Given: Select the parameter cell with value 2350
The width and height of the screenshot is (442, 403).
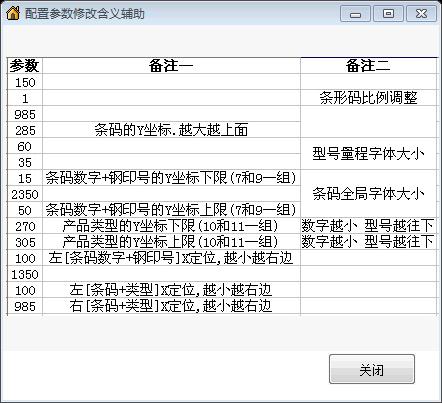Looking at the screenshot, I should 25,194.
